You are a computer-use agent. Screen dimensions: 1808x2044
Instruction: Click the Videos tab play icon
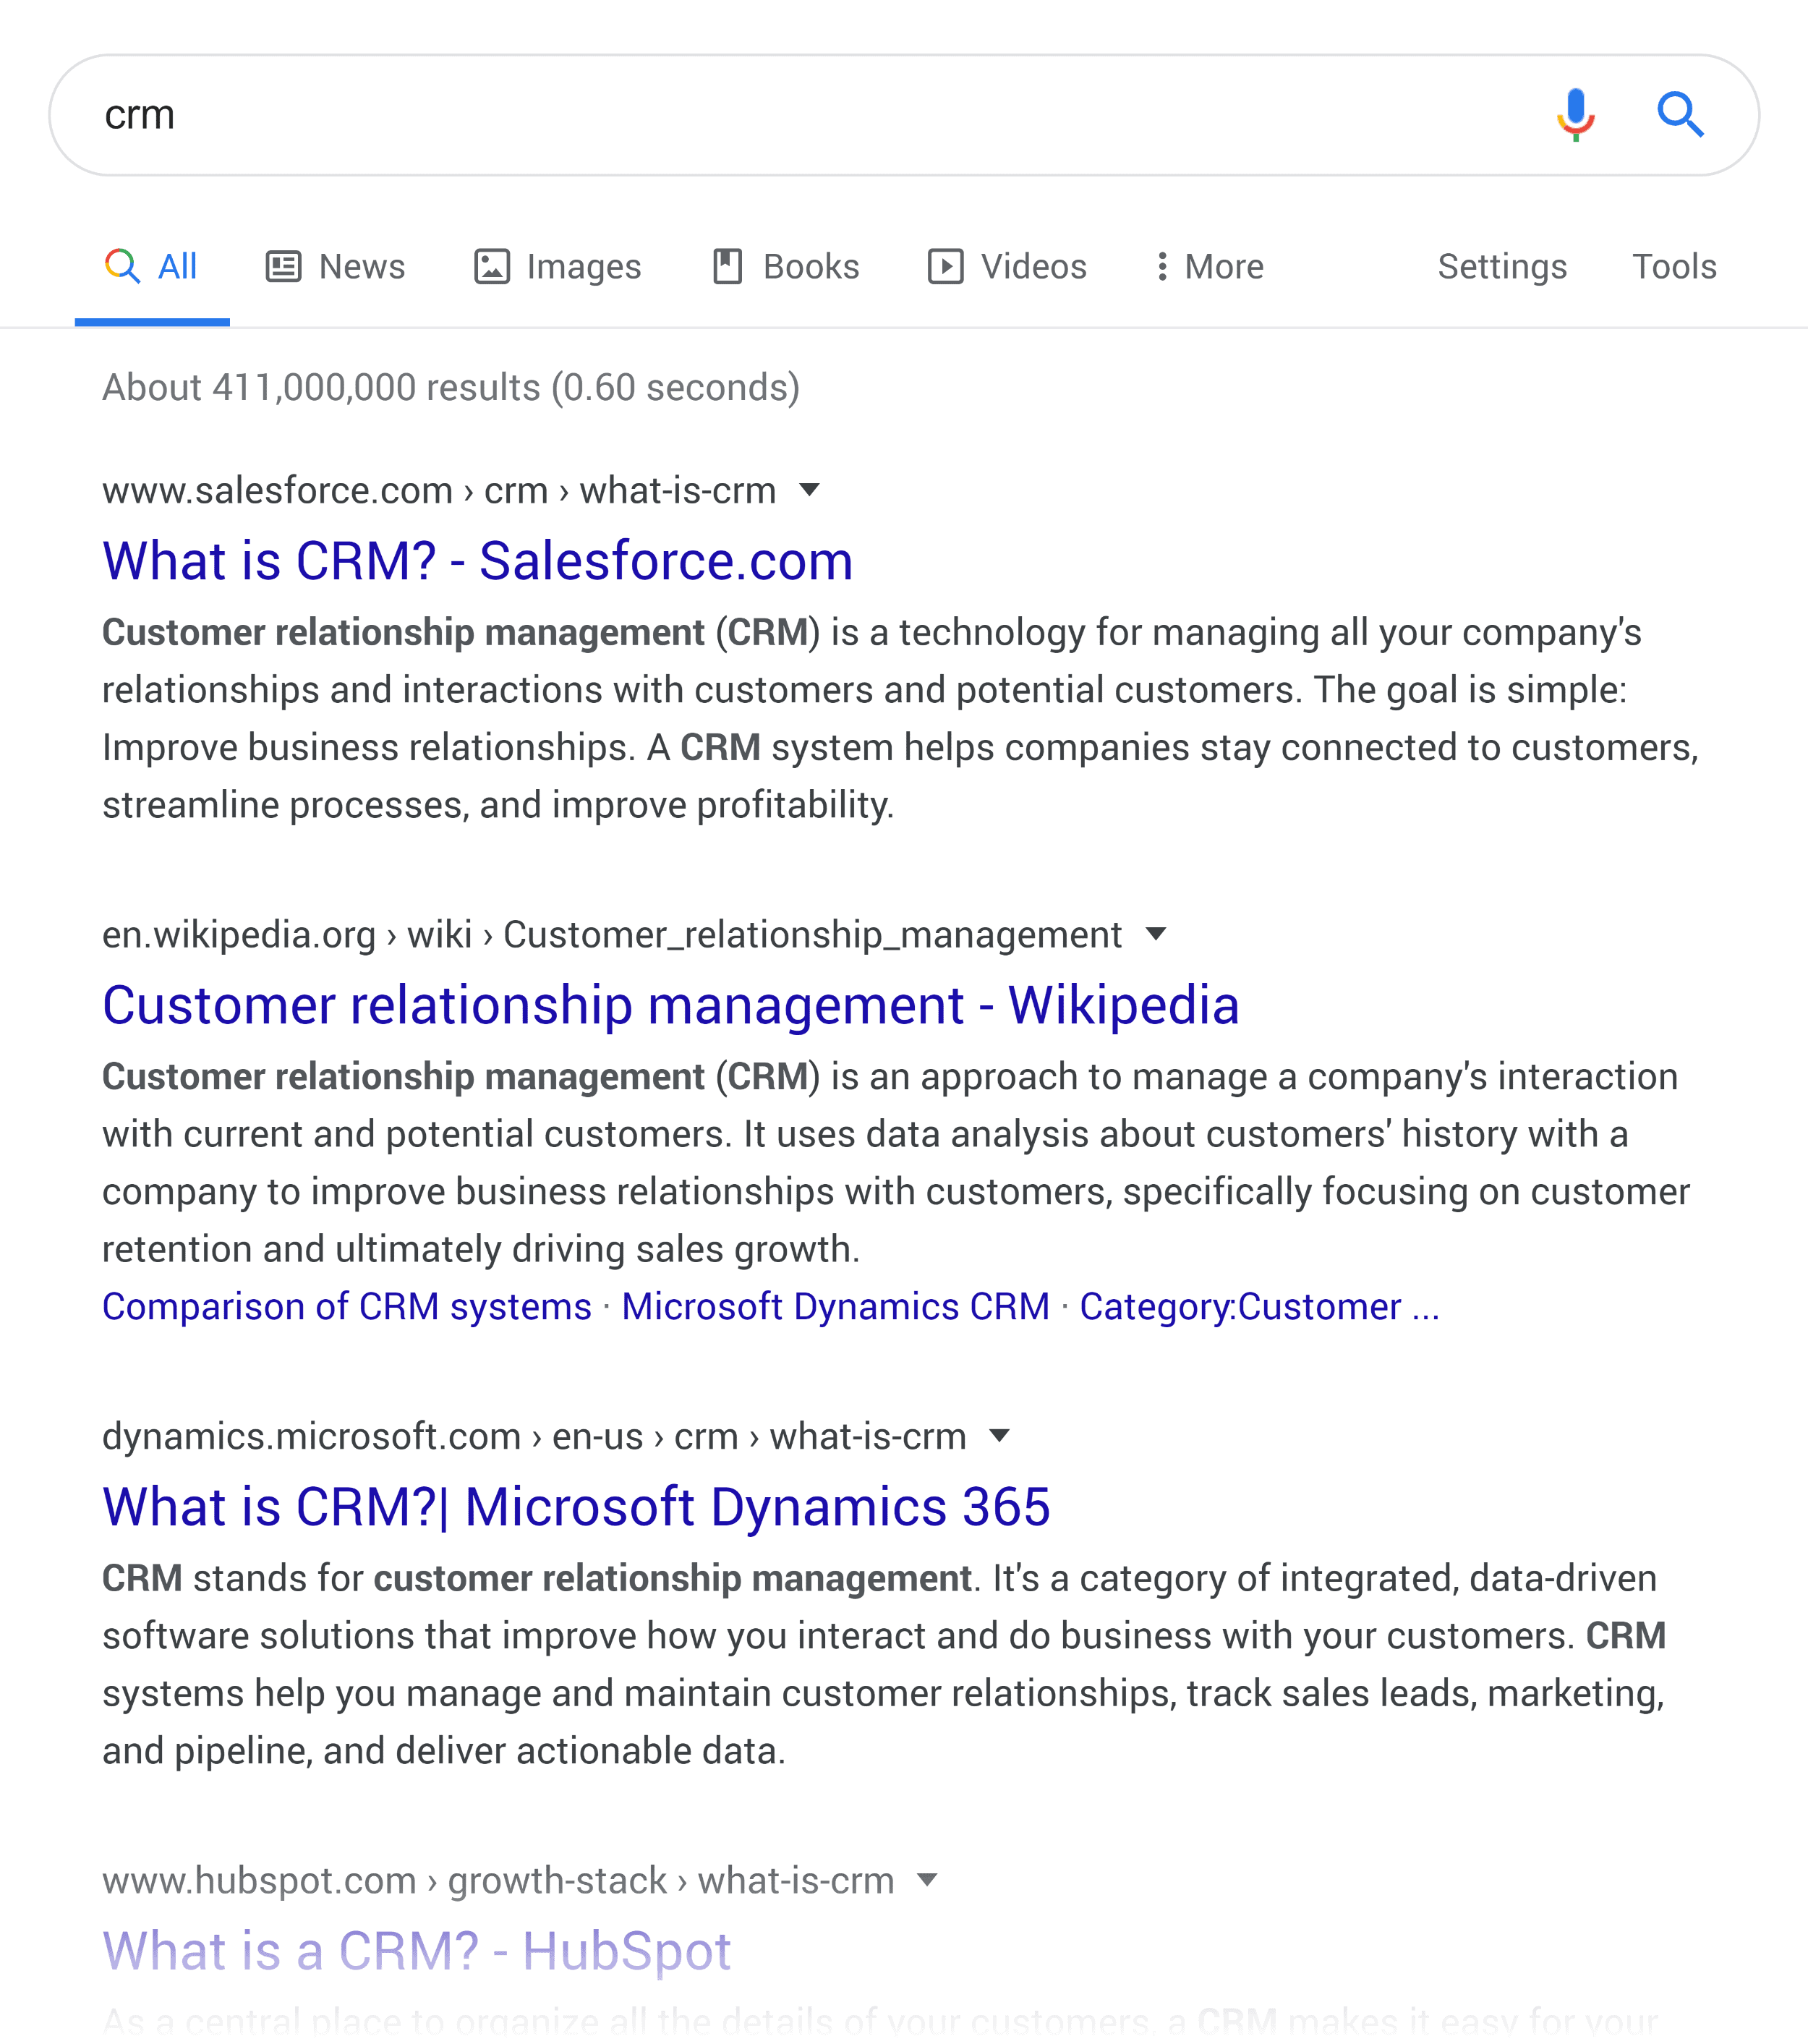point(945,267)
